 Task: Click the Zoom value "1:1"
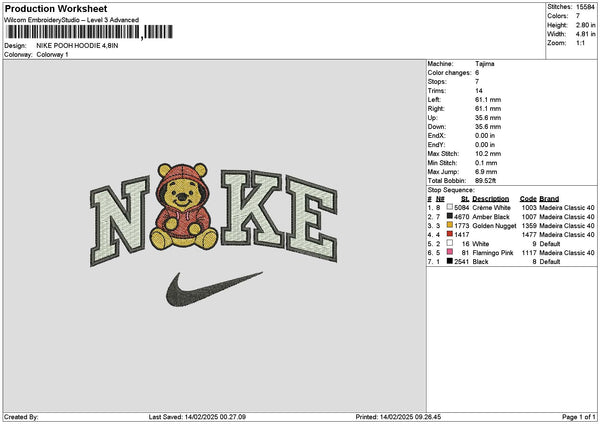(580, 43)
